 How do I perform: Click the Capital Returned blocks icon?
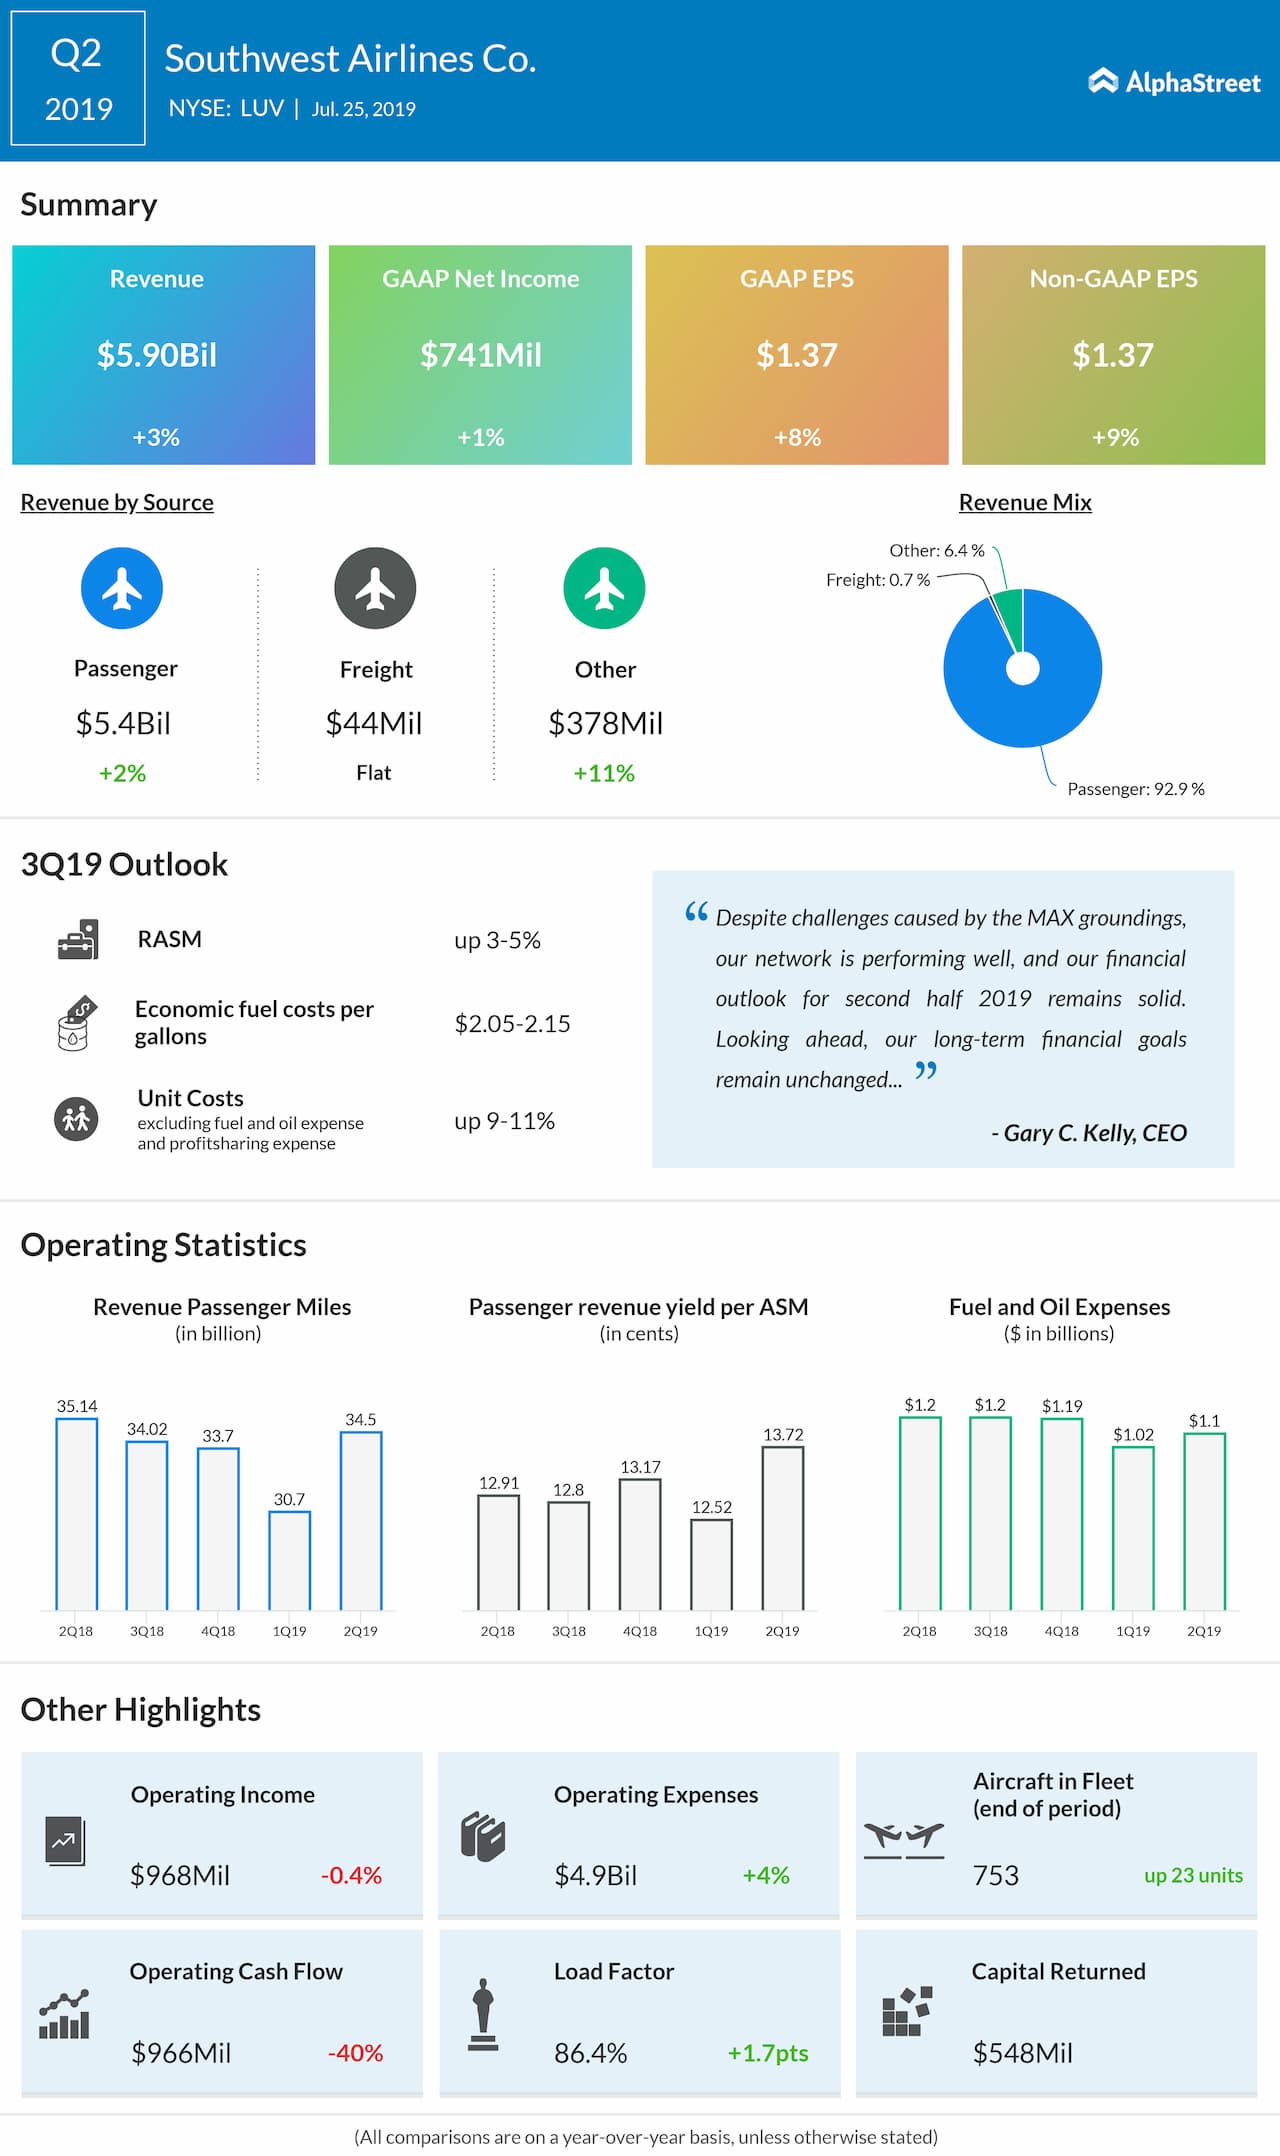click(x=907, y=2011)
